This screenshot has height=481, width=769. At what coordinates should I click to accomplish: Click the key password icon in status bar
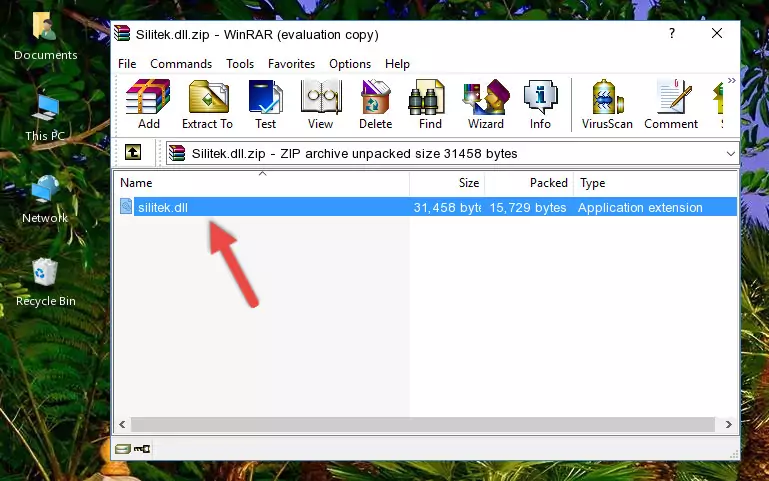(142, 449)
